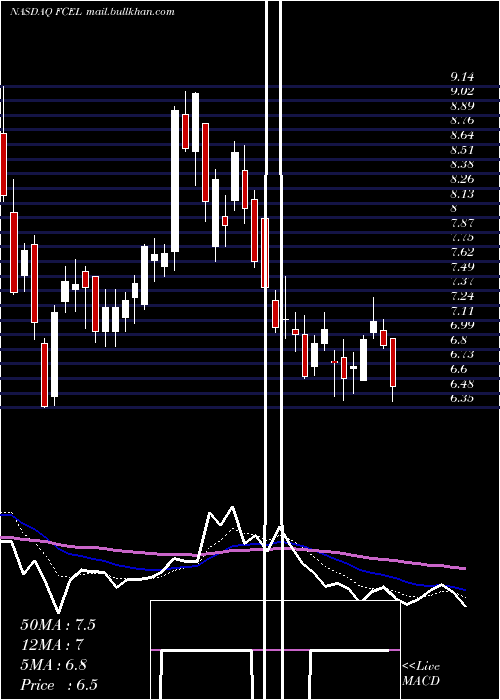Click the 8.26 price label
The width and height of the screenshot is (500, 700).
pyautogui.click(x=462, y=179)
